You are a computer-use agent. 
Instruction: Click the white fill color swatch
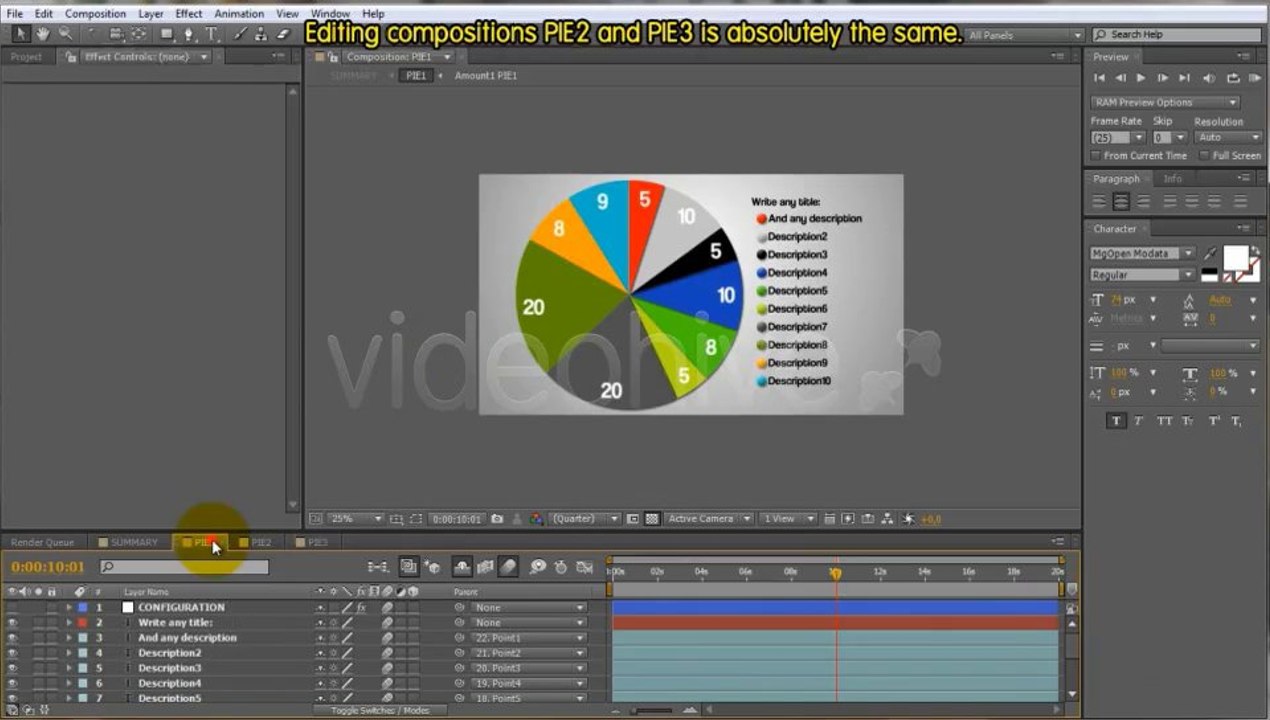tap(1236, 257)
